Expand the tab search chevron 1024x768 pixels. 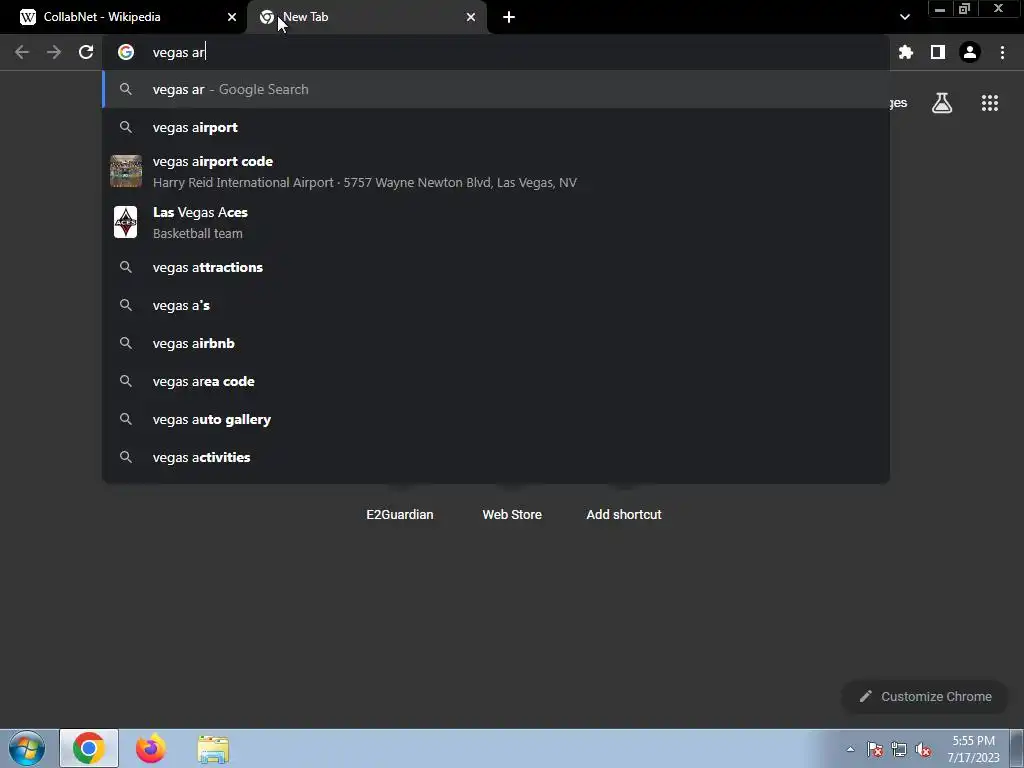[x=904, y=17]
